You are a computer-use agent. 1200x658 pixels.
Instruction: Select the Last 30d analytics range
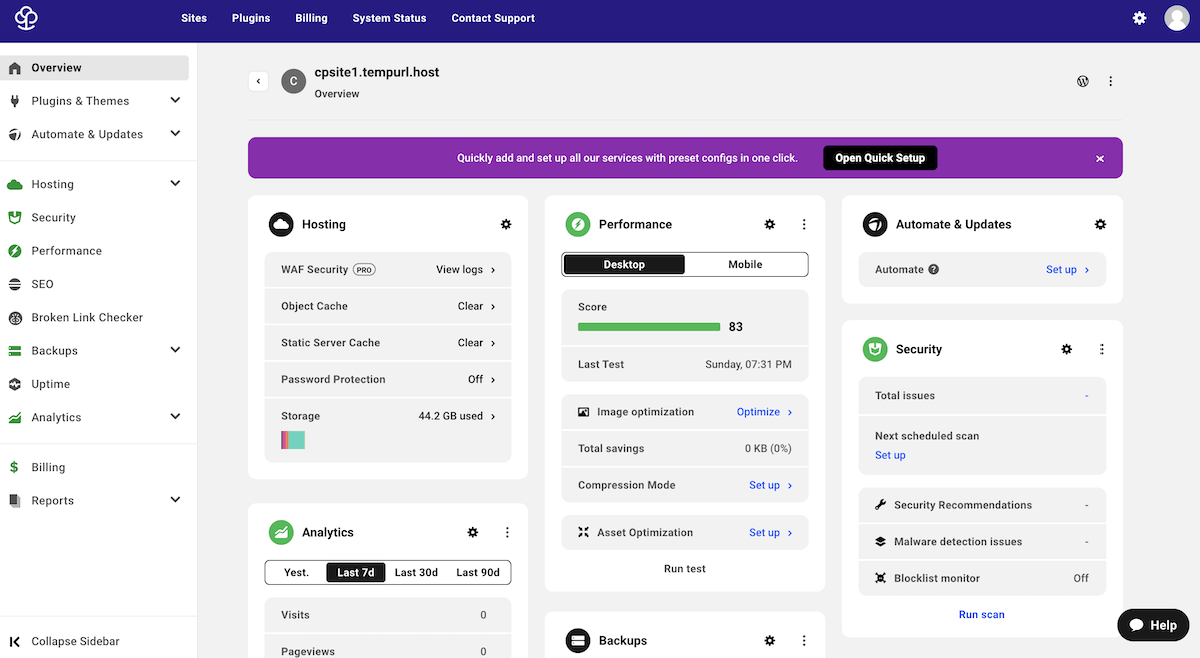point(415,572)
